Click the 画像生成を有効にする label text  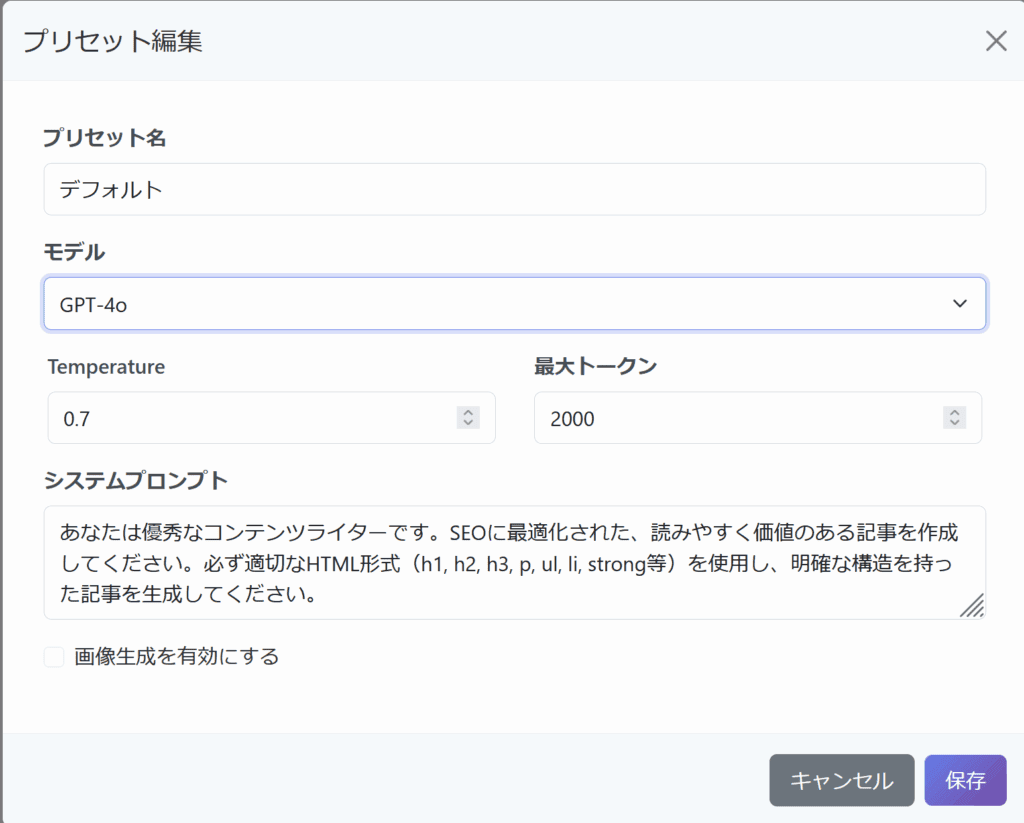pyautogui.click(x=176, y=656)
